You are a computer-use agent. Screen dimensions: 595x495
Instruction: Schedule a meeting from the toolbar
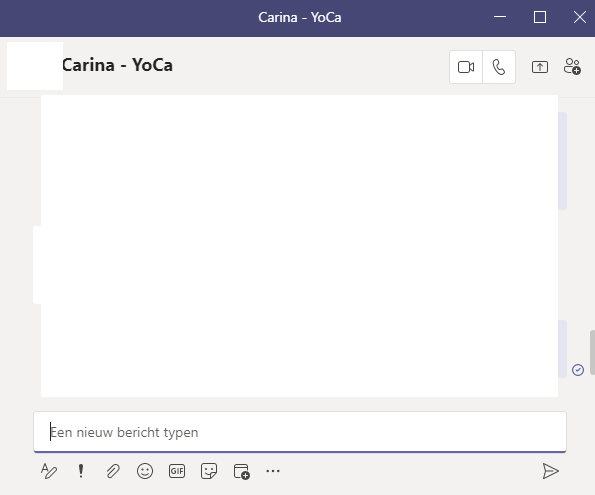[x=241, y=471]
